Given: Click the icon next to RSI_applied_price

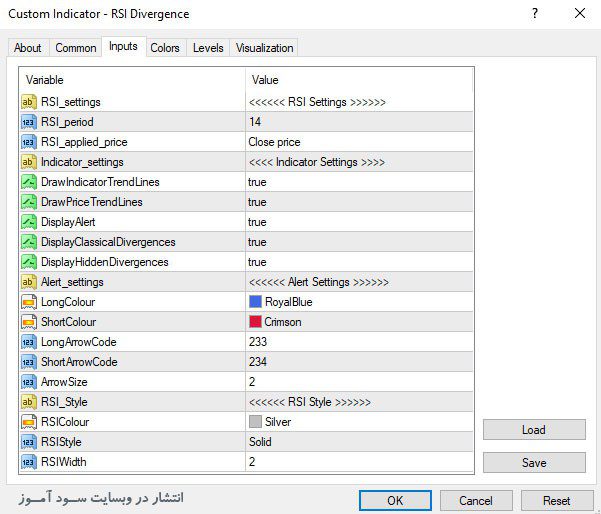Looking at the screenshot, I should (x=29, y=142).
